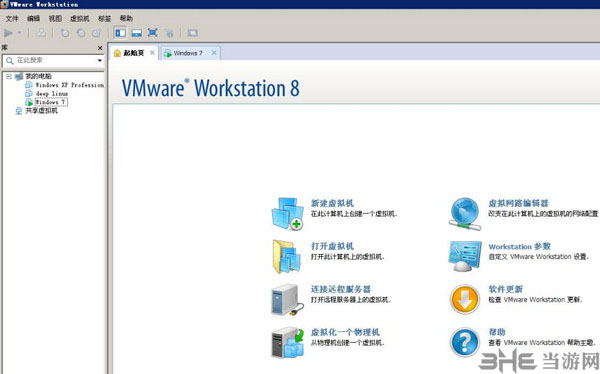Select the deep linux virtual machine
600x374 pixels.
pyautogui.click(x=52, y=93)
